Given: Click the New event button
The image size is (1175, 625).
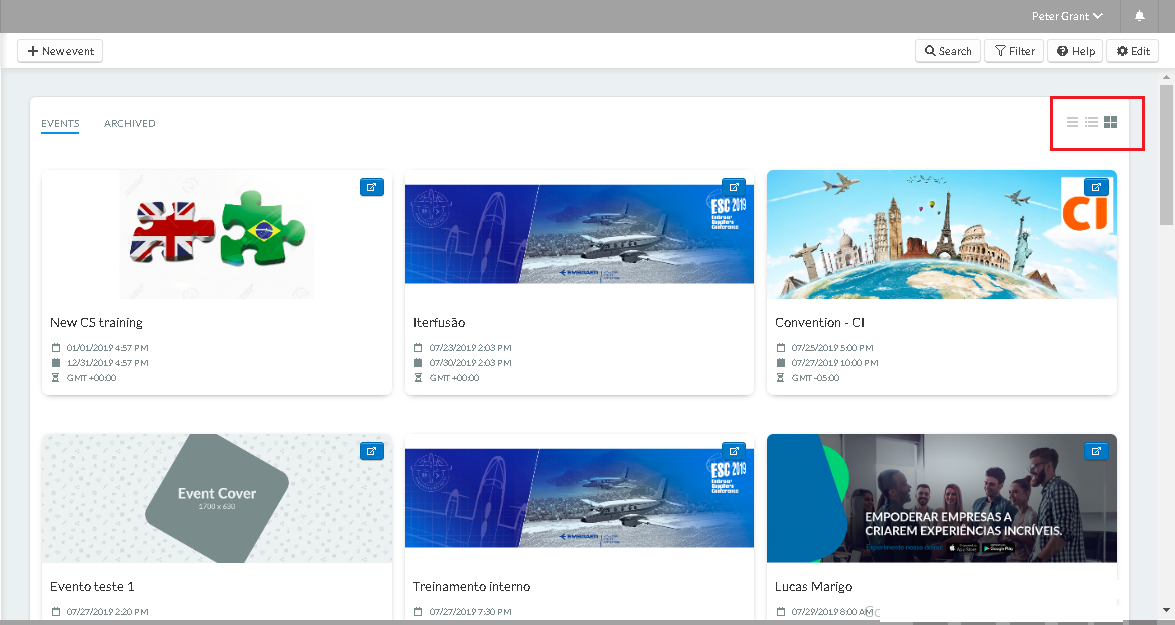Looking at the screenshot, I should (60, 51).
